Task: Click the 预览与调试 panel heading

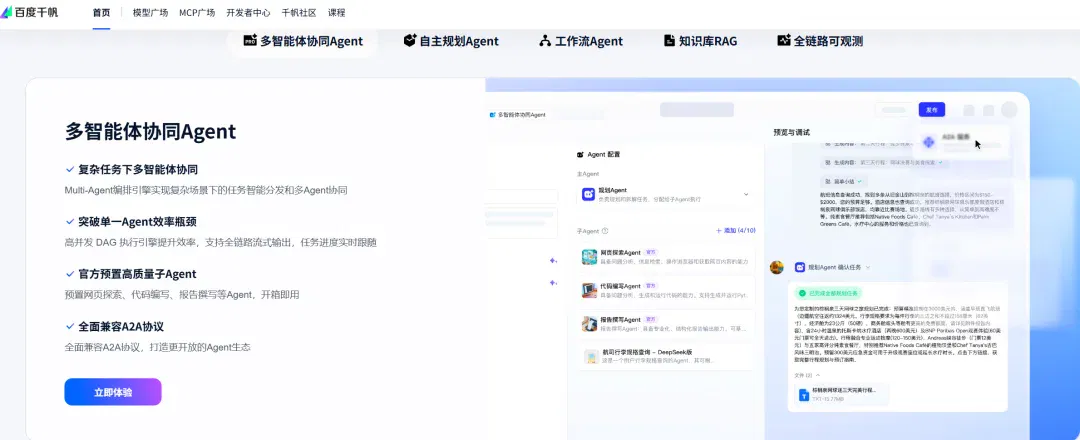Action: (x=791, y=132)
